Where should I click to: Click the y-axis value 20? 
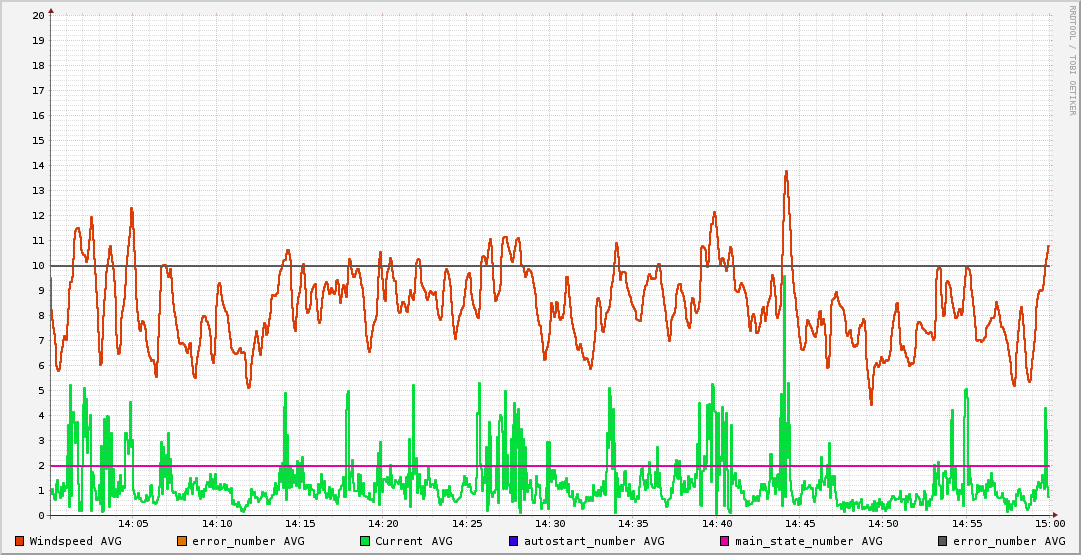38,16
